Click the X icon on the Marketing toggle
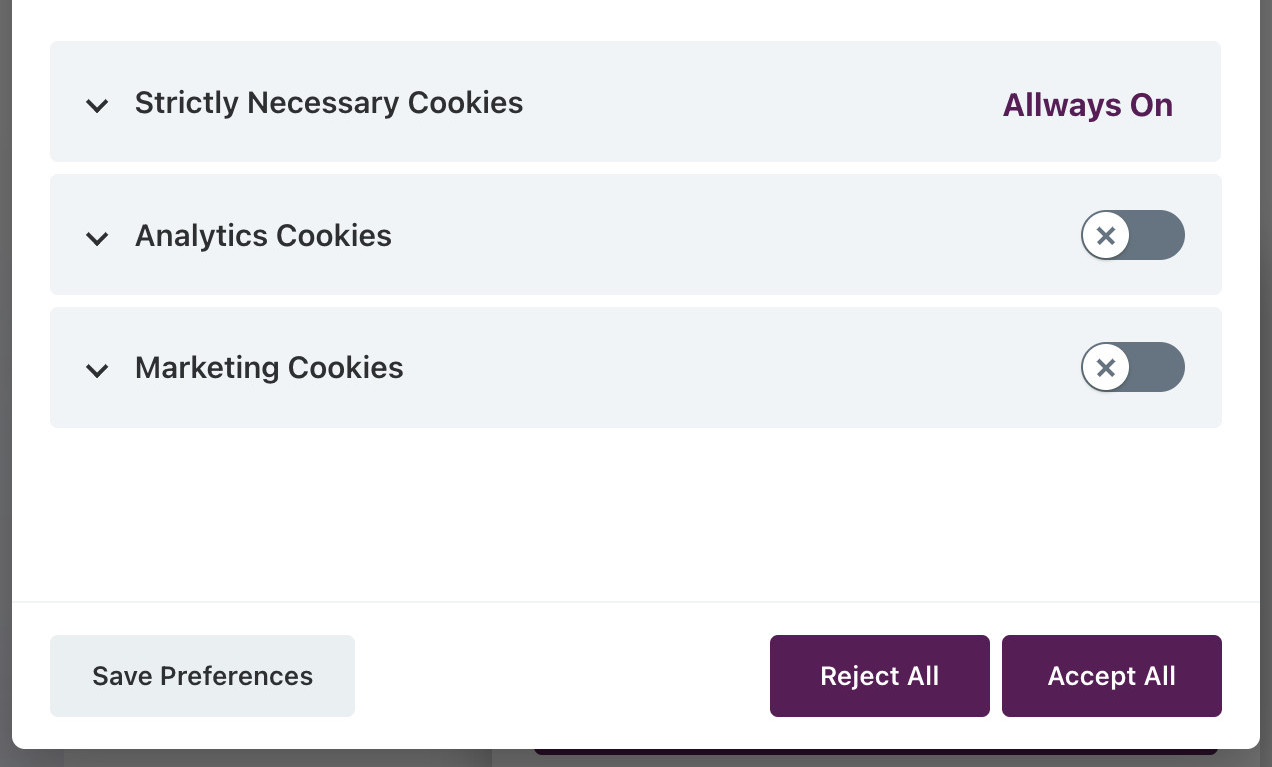 [x=1106, y=367]
